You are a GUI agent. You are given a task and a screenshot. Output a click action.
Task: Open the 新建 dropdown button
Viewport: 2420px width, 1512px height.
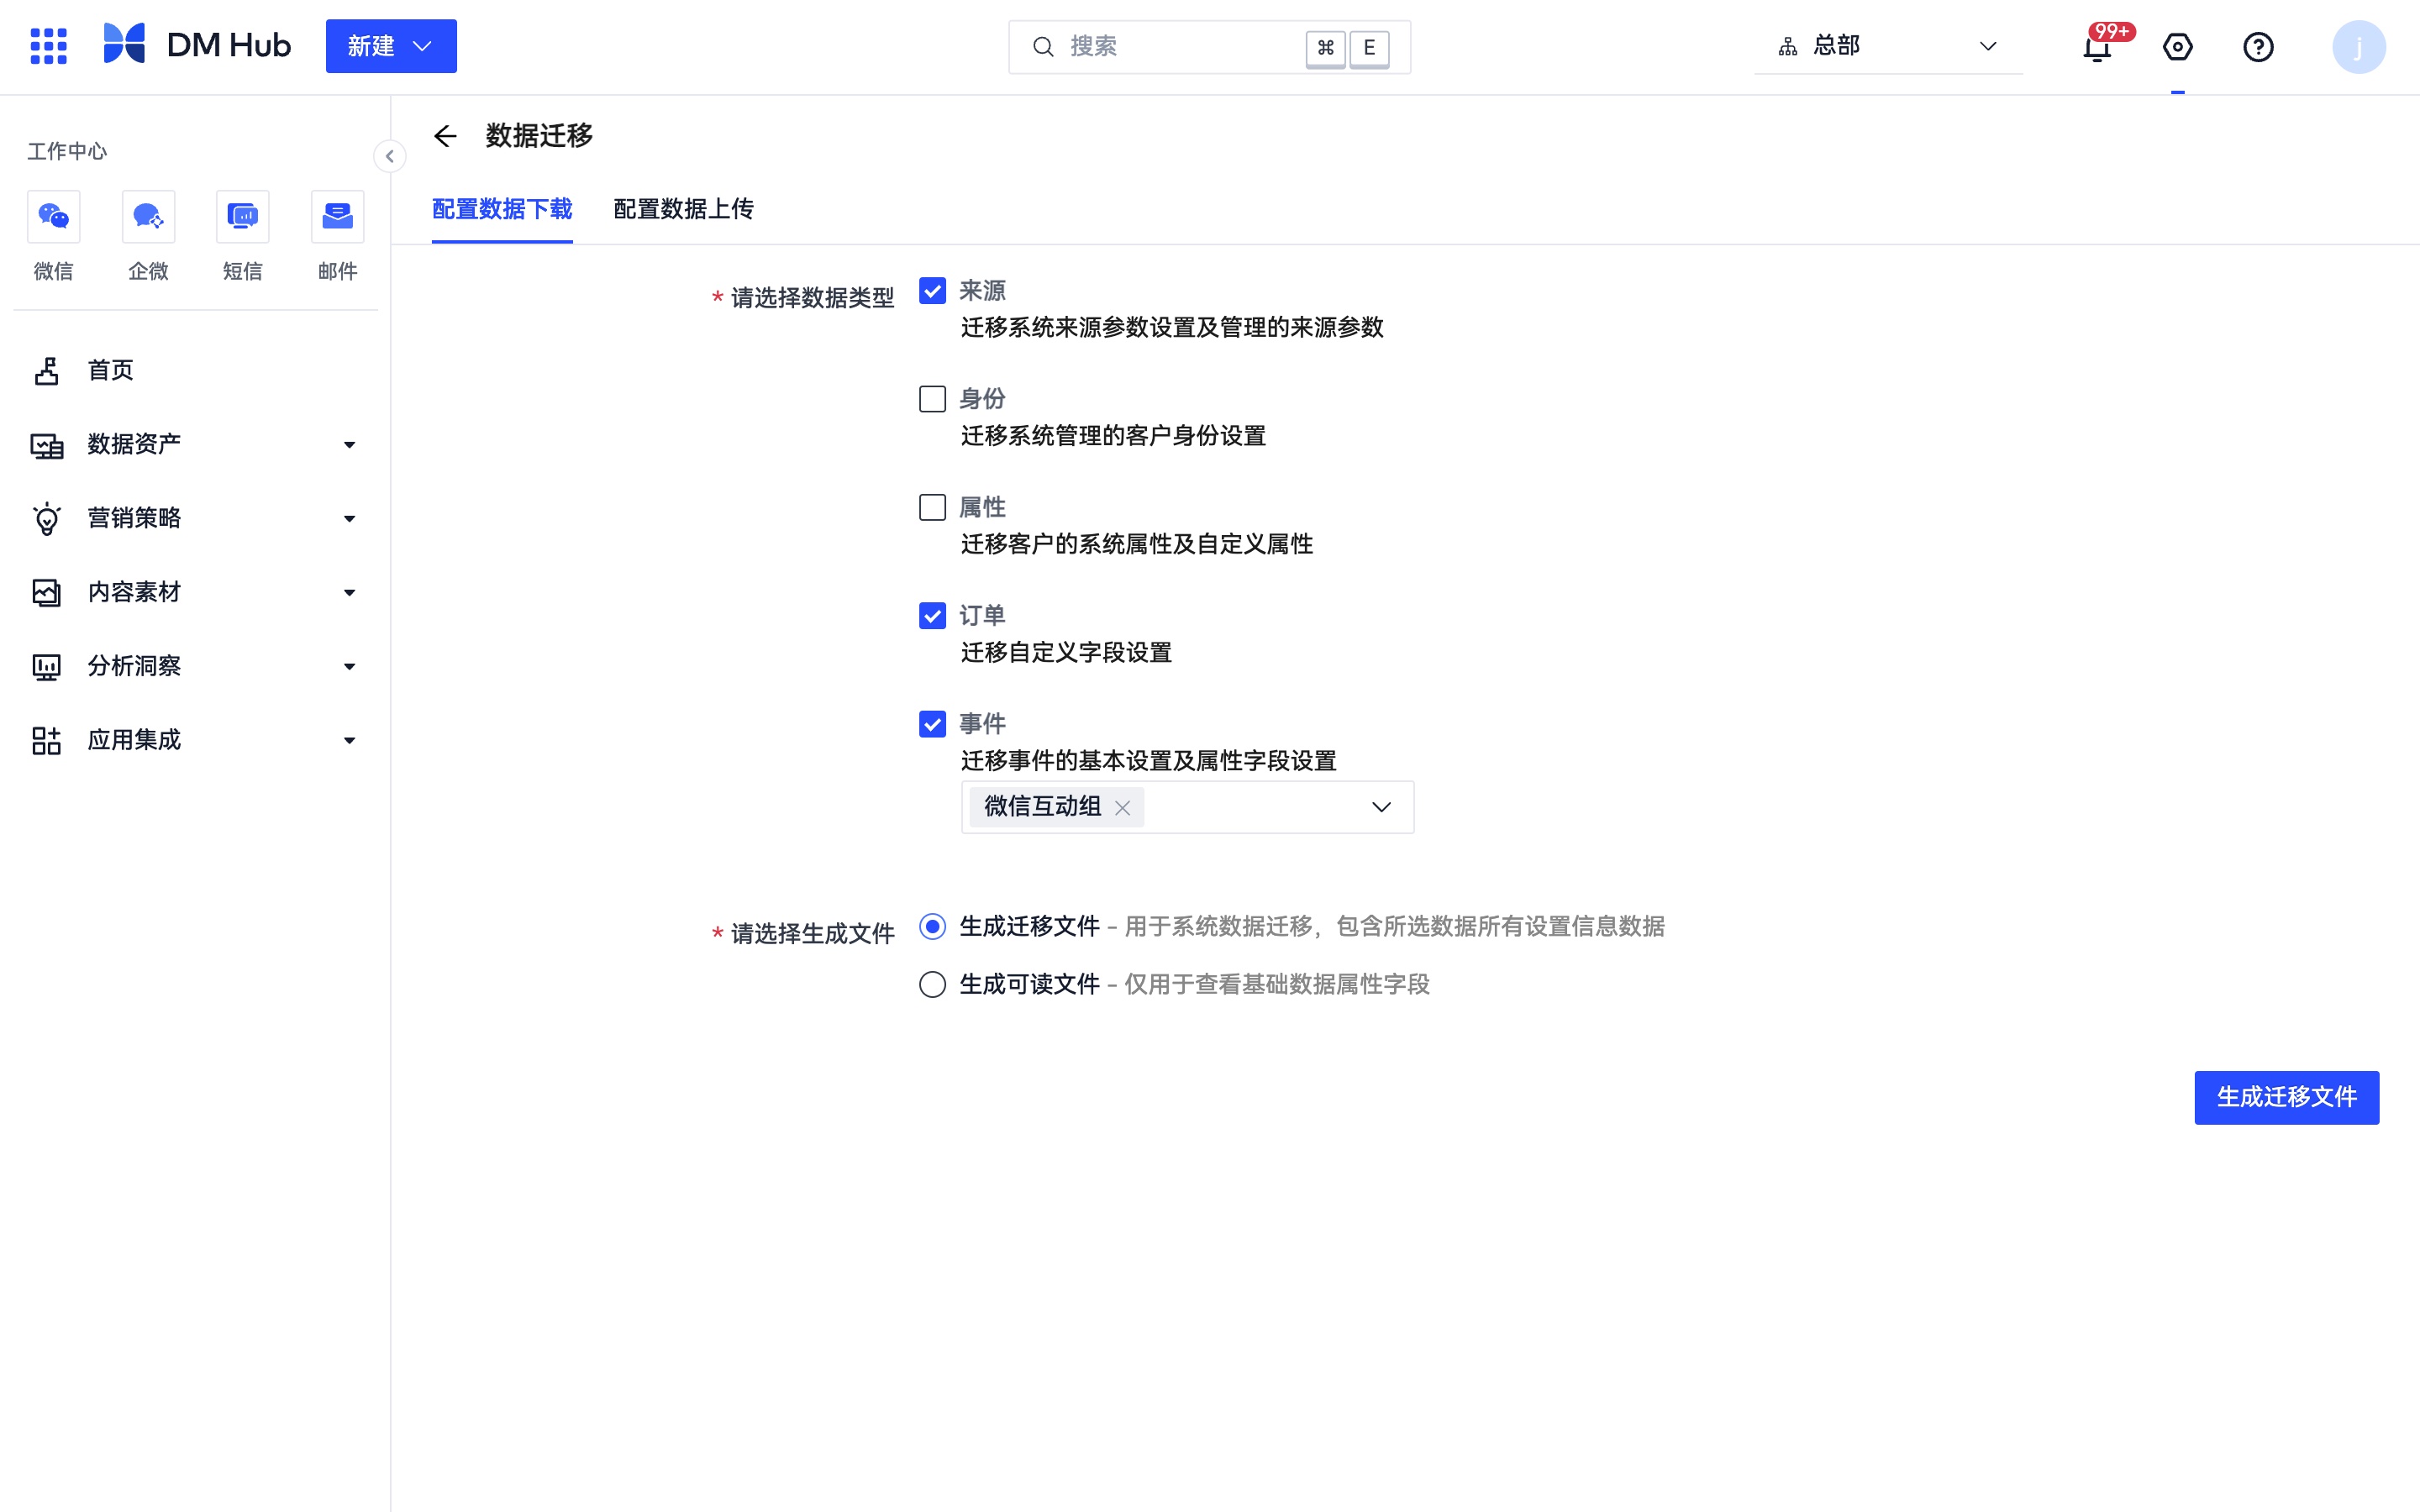tap(391, 46)
